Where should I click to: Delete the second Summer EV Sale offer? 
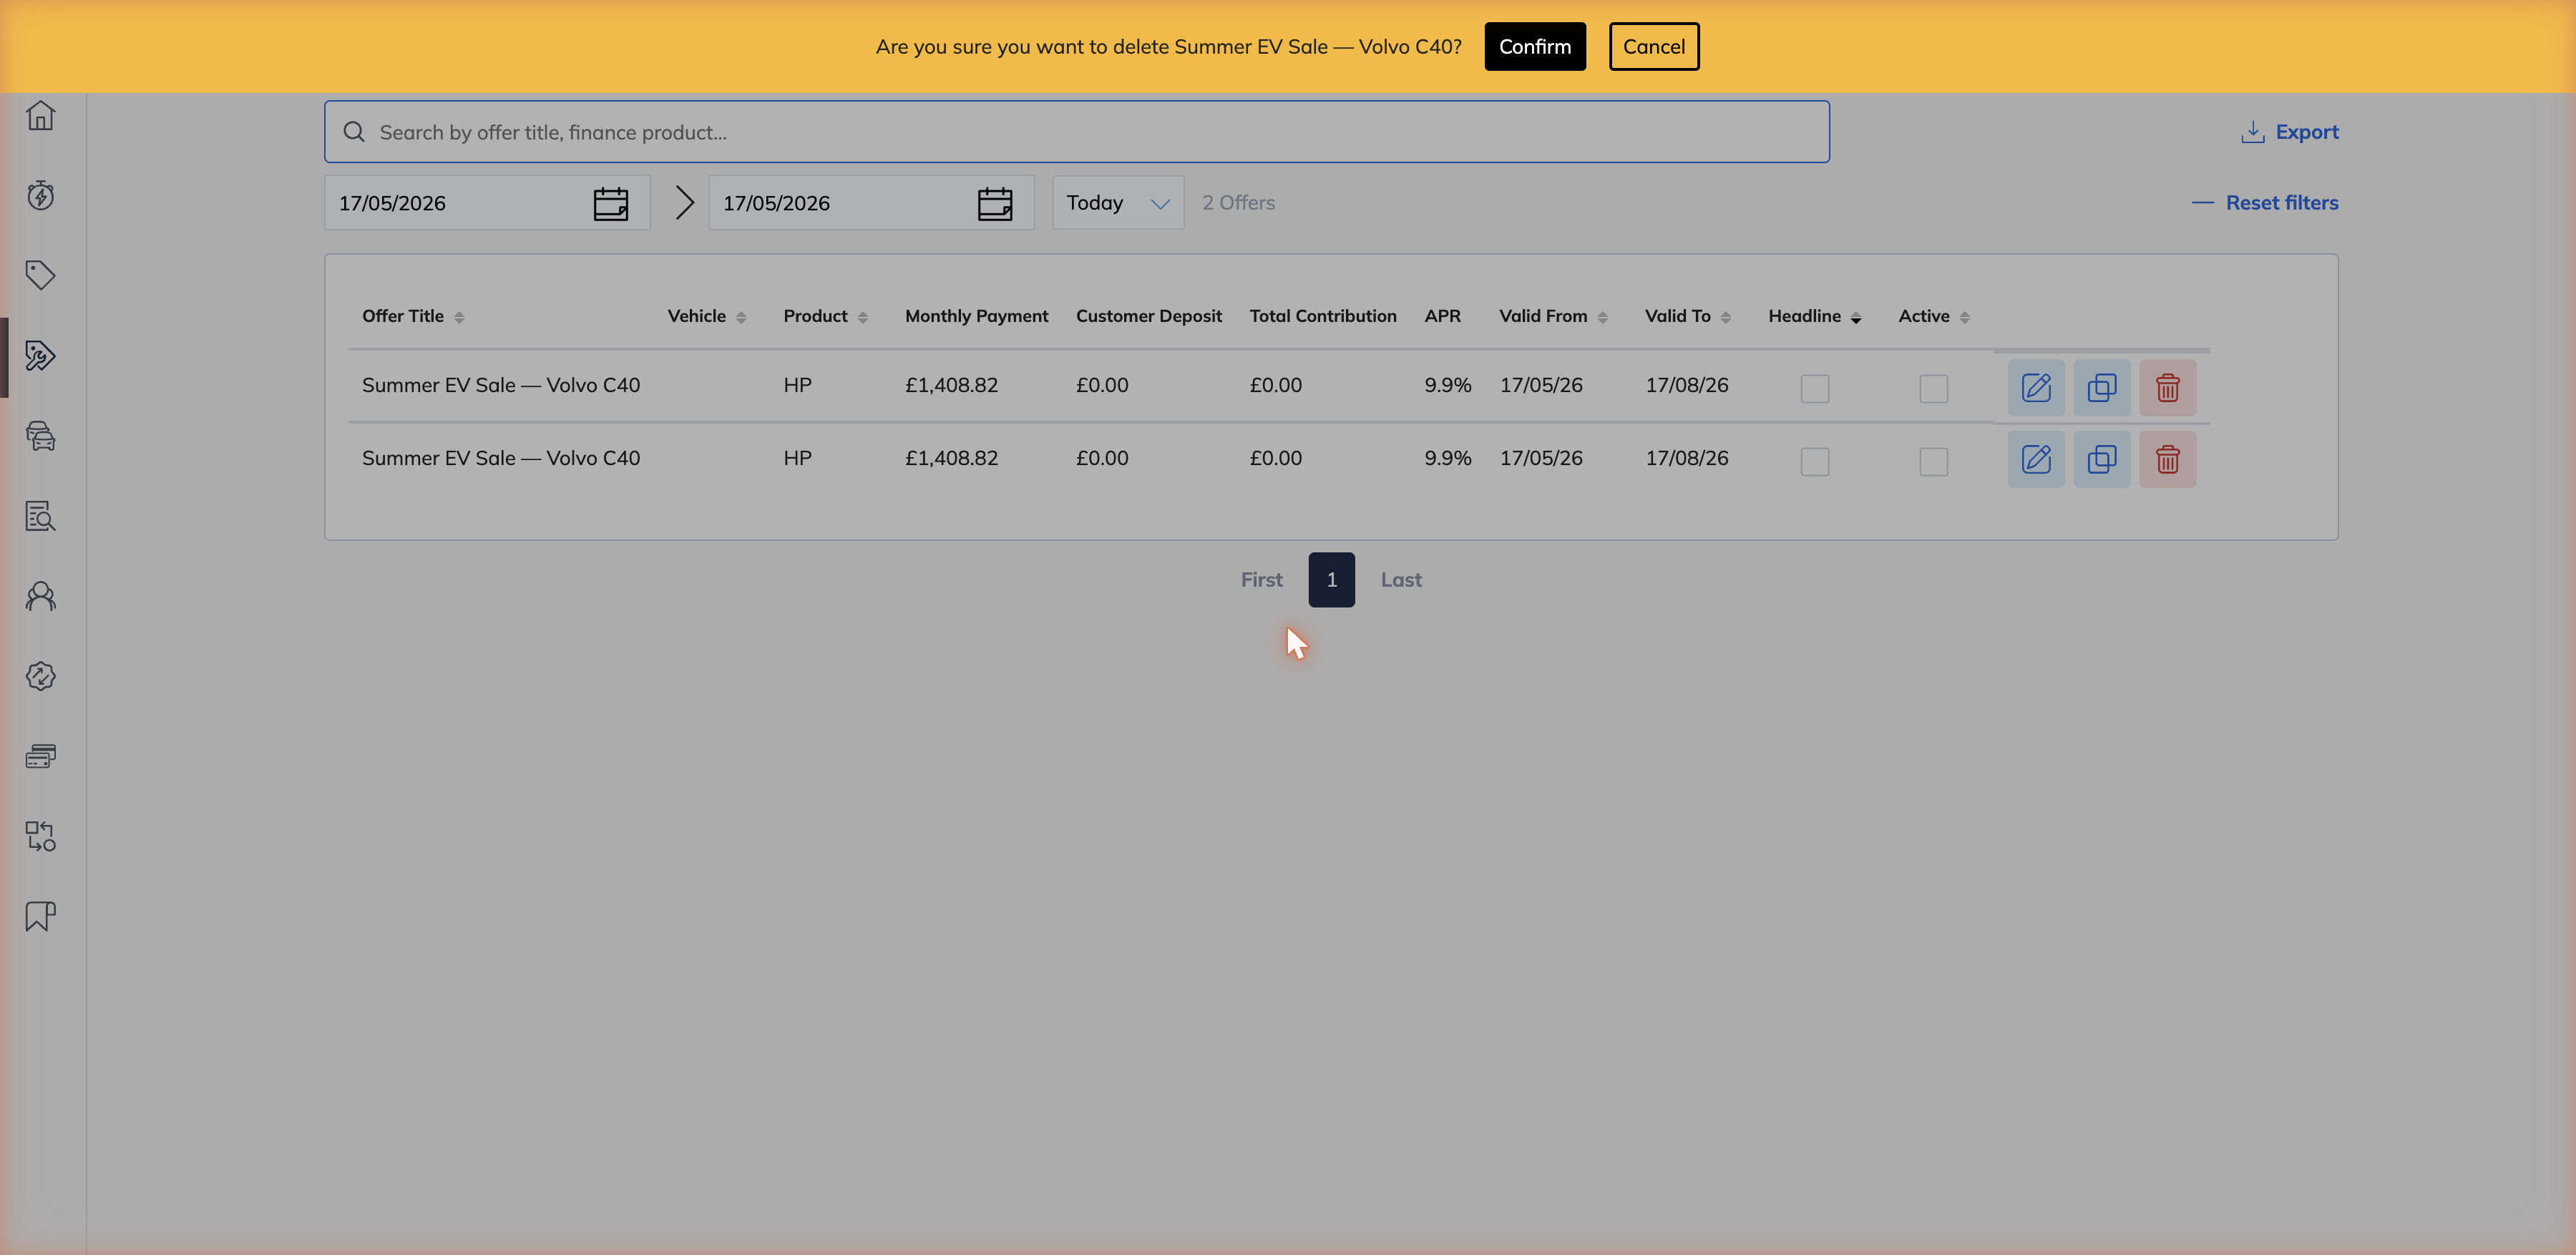[2168, 460]
